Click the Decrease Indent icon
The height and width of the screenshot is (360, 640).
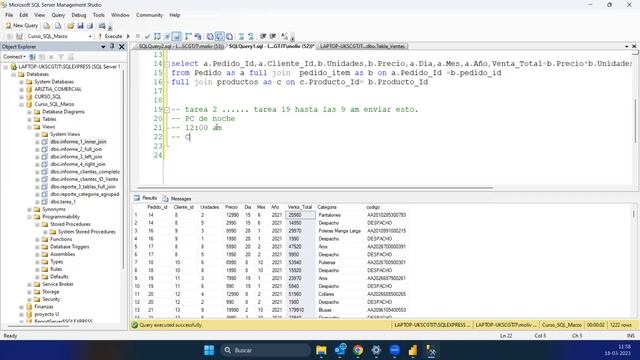[x=263, y=36]
